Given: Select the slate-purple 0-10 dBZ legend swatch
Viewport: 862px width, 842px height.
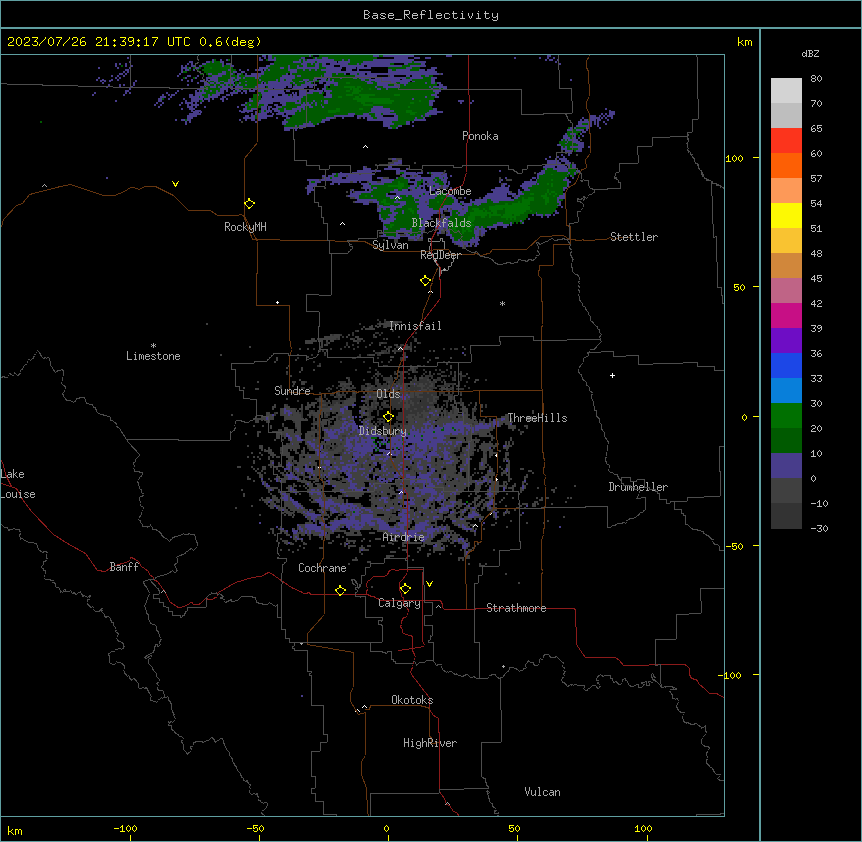Looking at the screenshot, I should point(786,466).
